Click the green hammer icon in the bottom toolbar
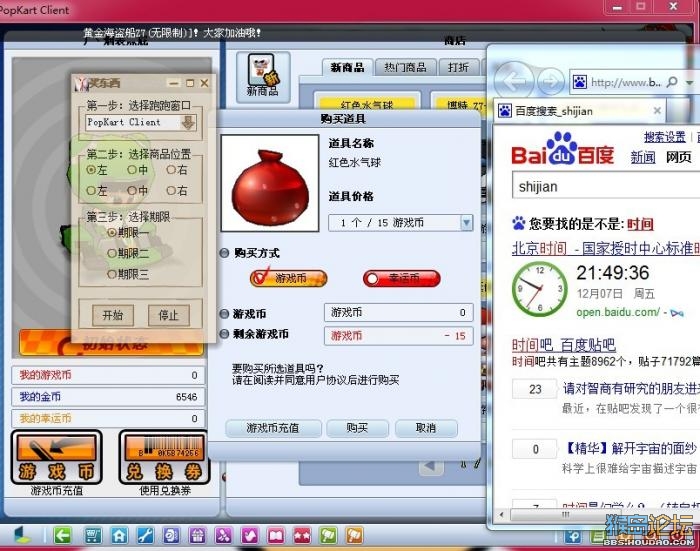This screenshot has width=700, height=551. click(x=328, y=535)
